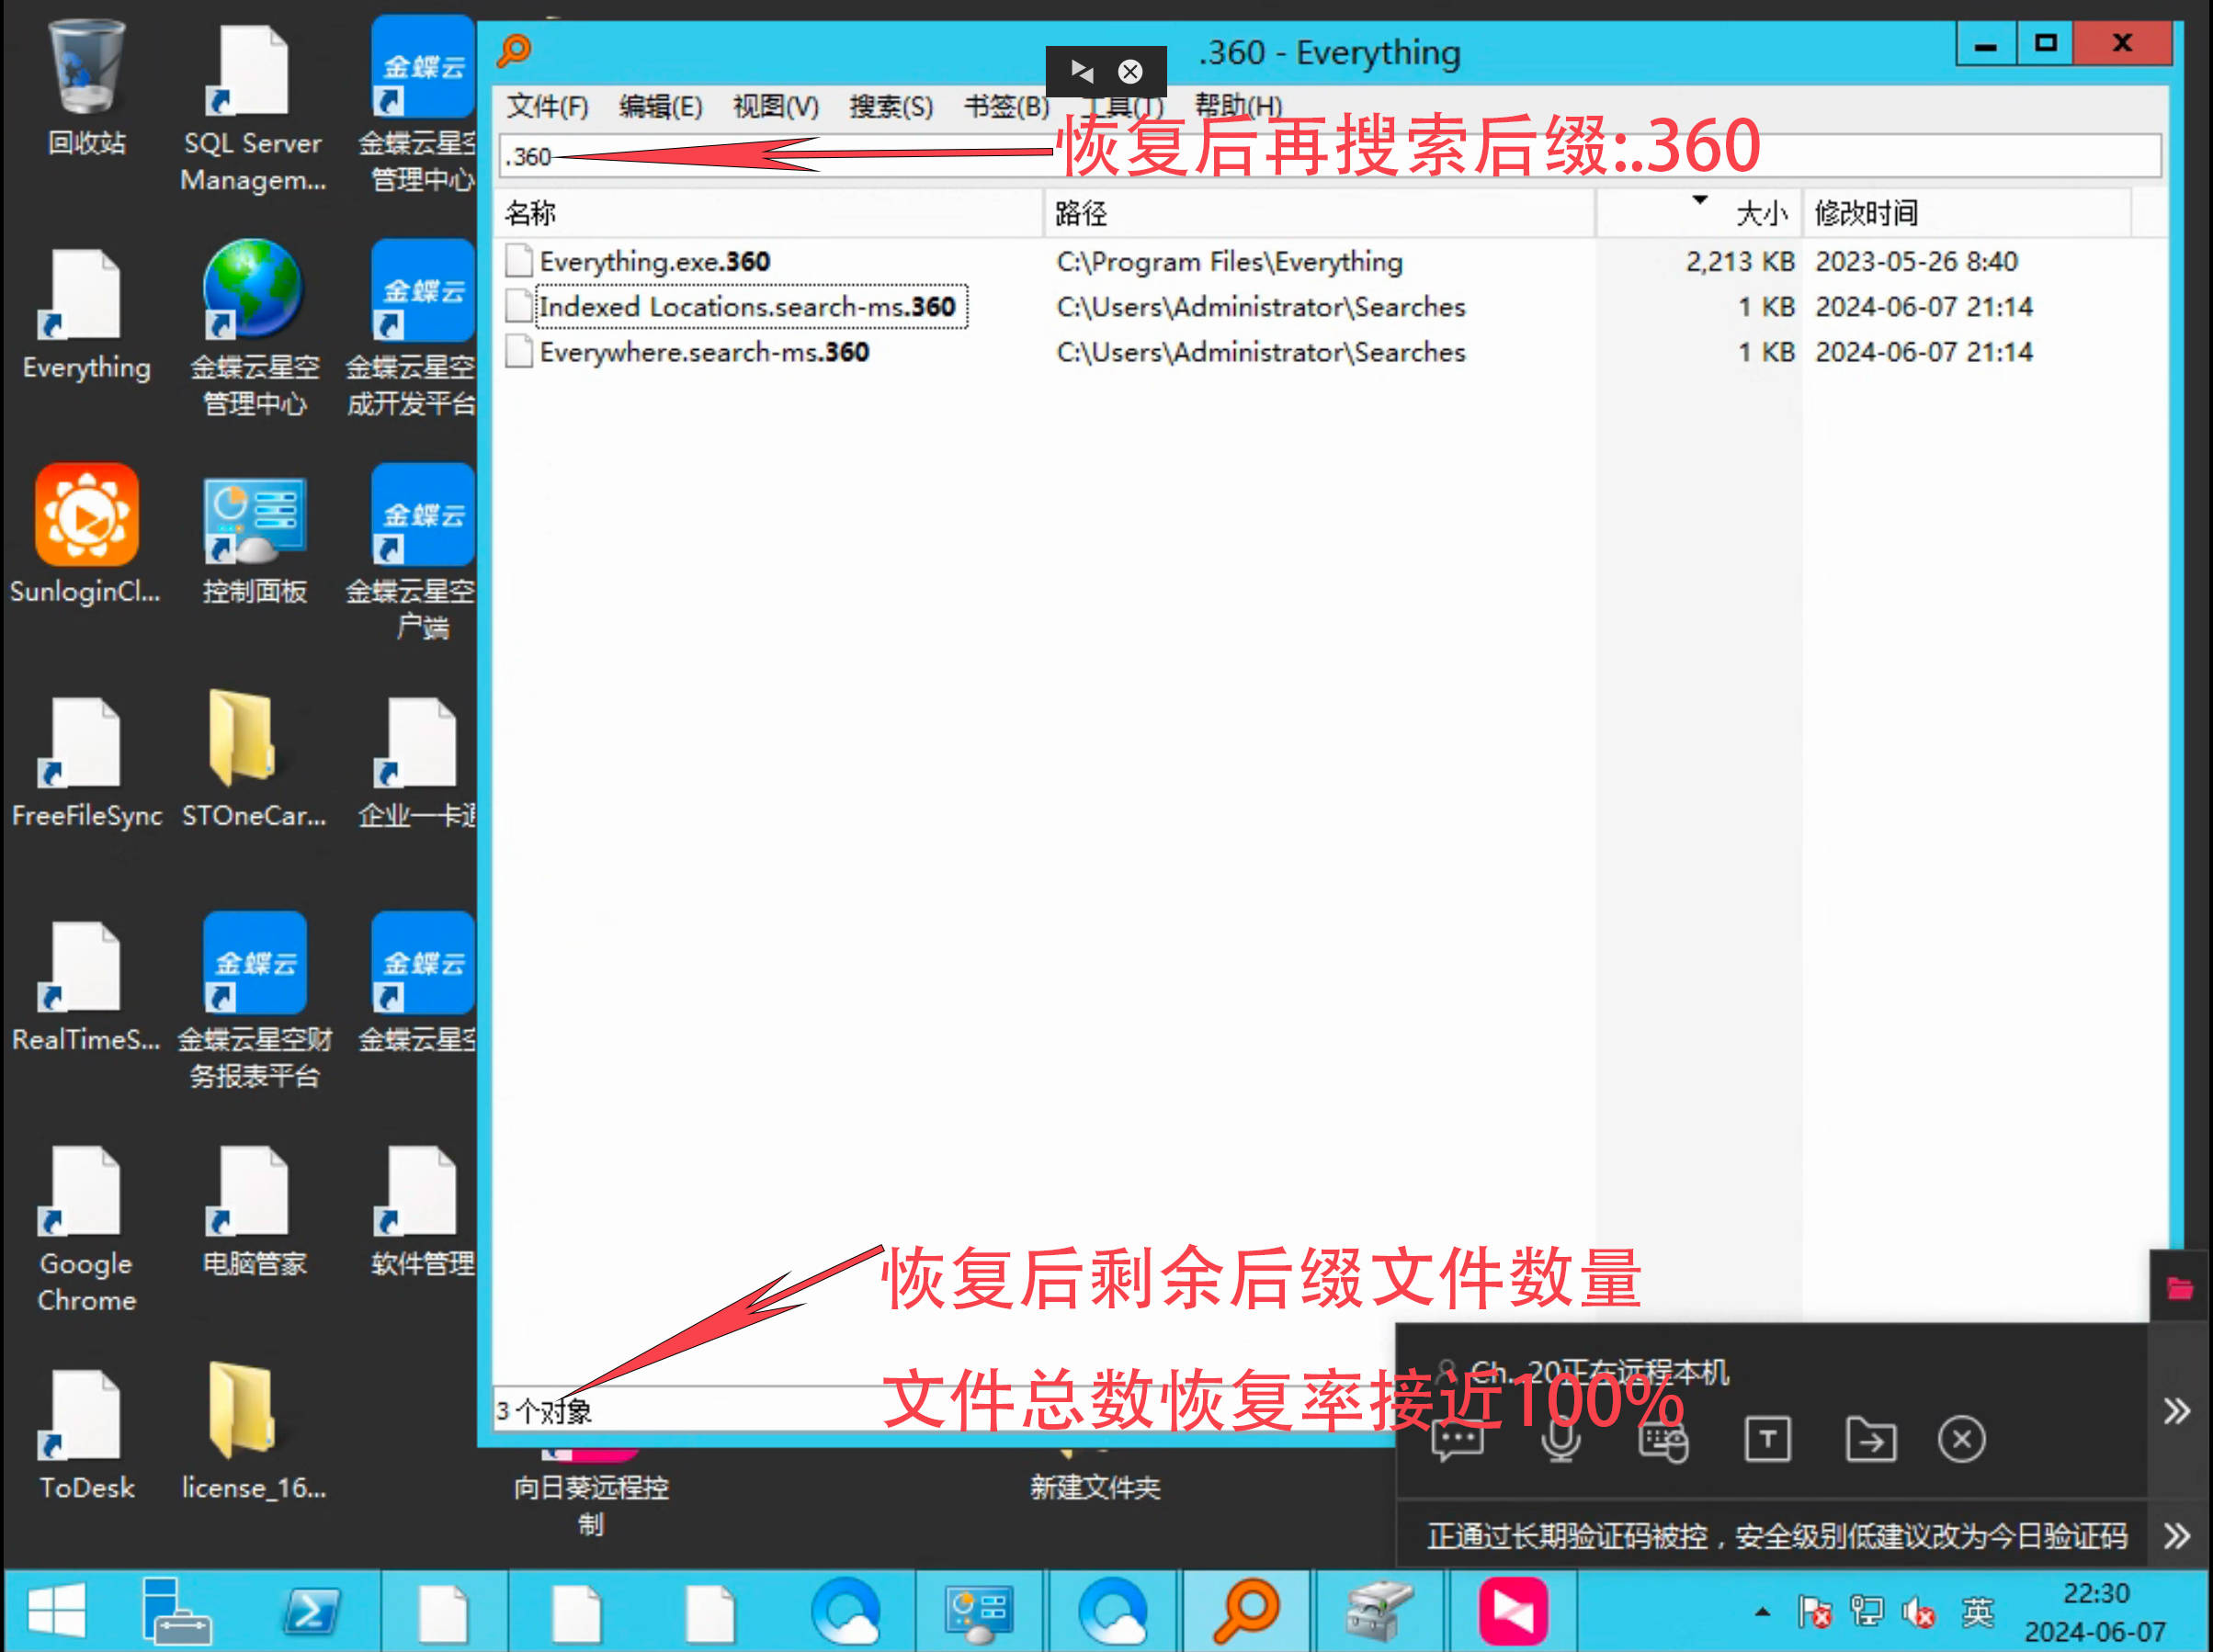Click the text T icon in remote panel

pos(1767,1440)
